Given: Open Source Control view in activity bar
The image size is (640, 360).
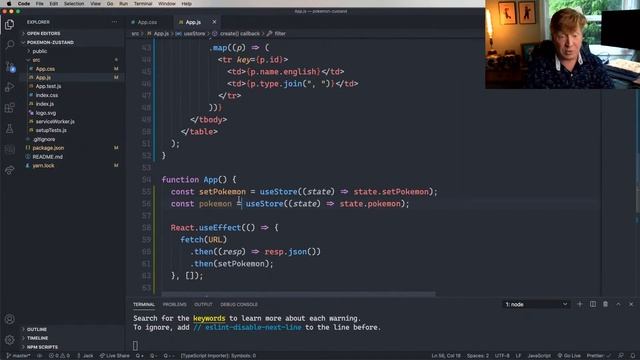Looking at the screenshot, I should [9, 66].
